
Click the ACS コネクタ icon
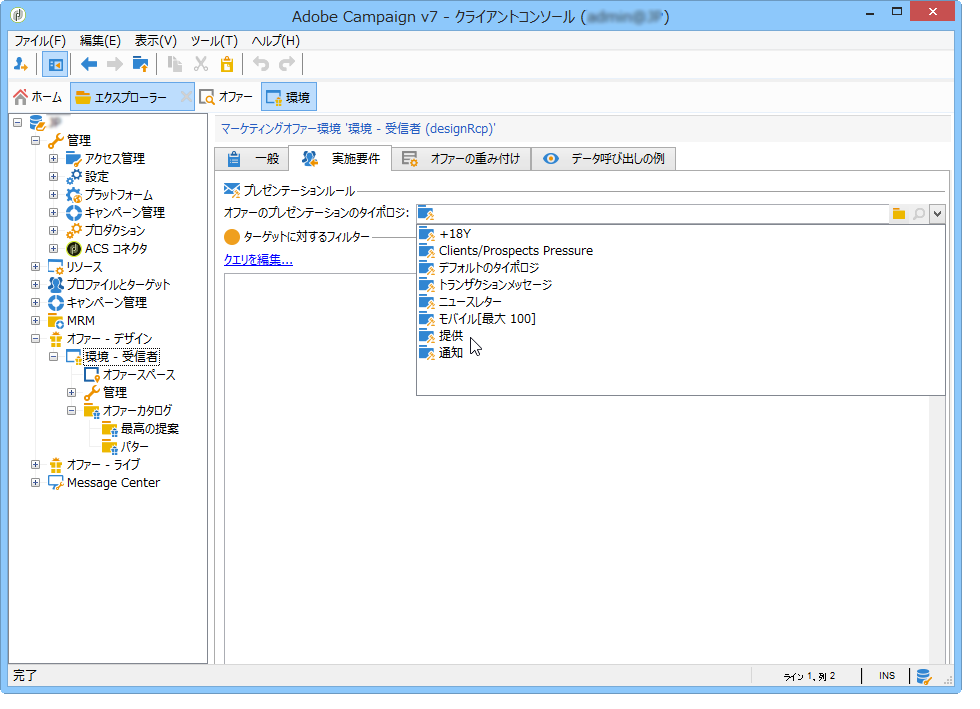74,249
